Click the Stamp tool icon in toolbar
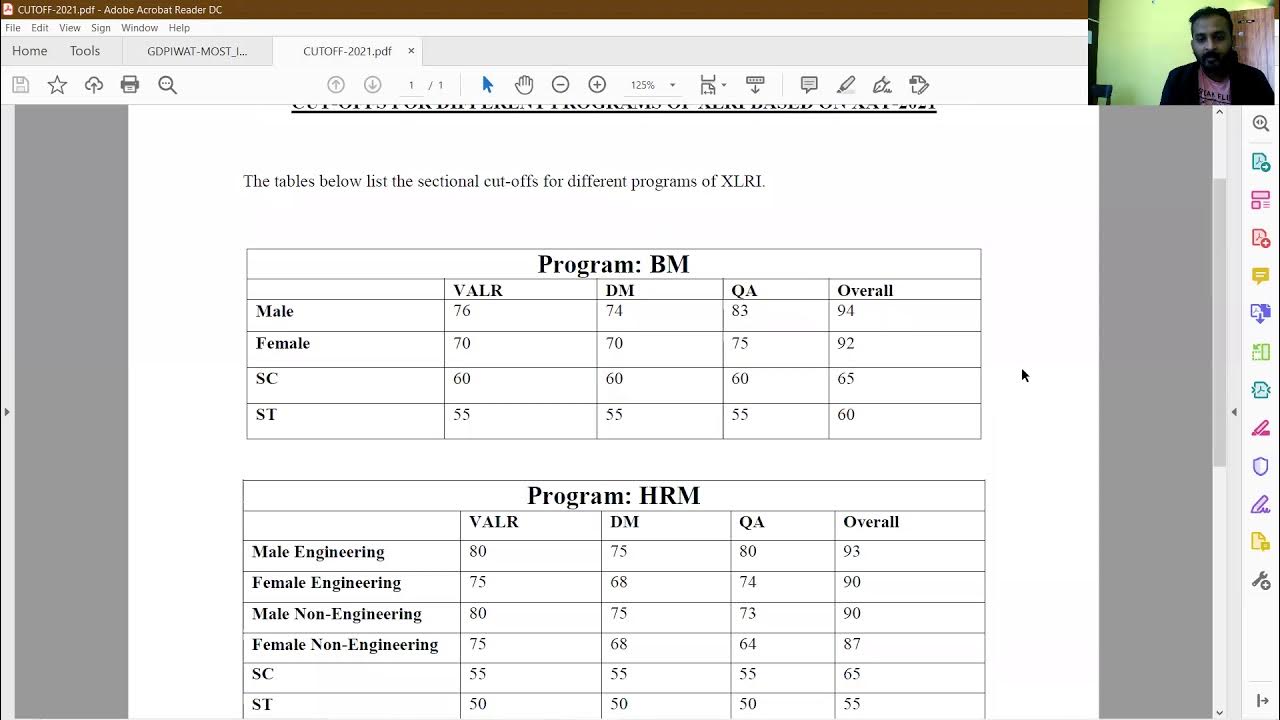This screenshot has width=1280, height=720. (919, 85)
